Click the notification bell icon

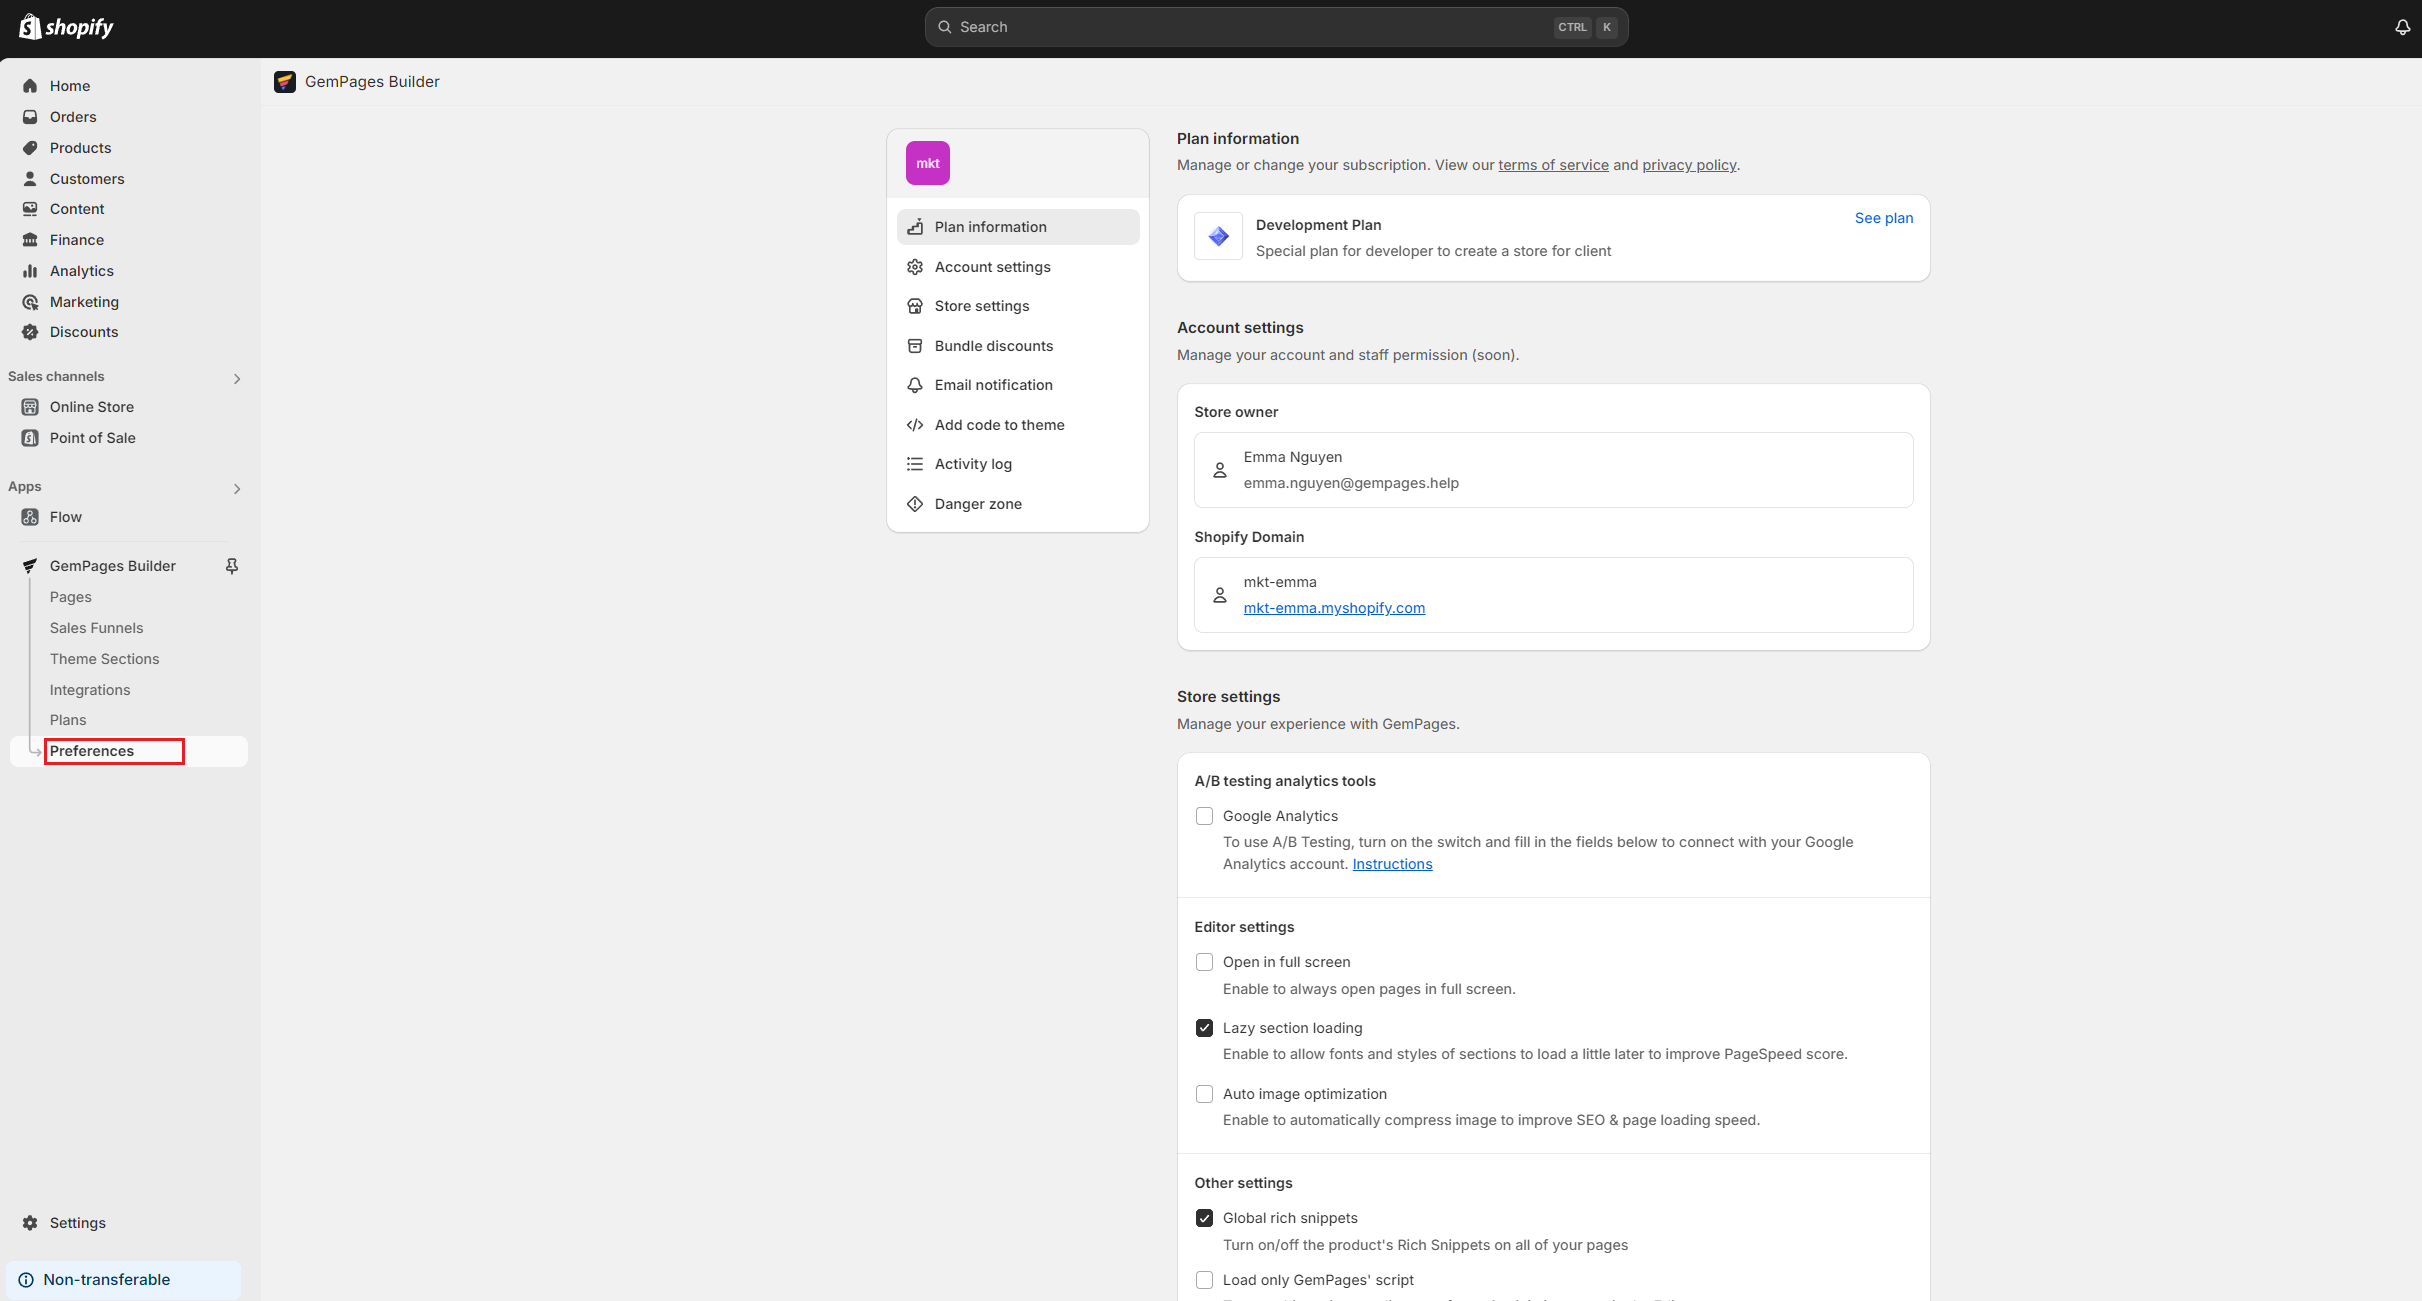pos(2402,27)
